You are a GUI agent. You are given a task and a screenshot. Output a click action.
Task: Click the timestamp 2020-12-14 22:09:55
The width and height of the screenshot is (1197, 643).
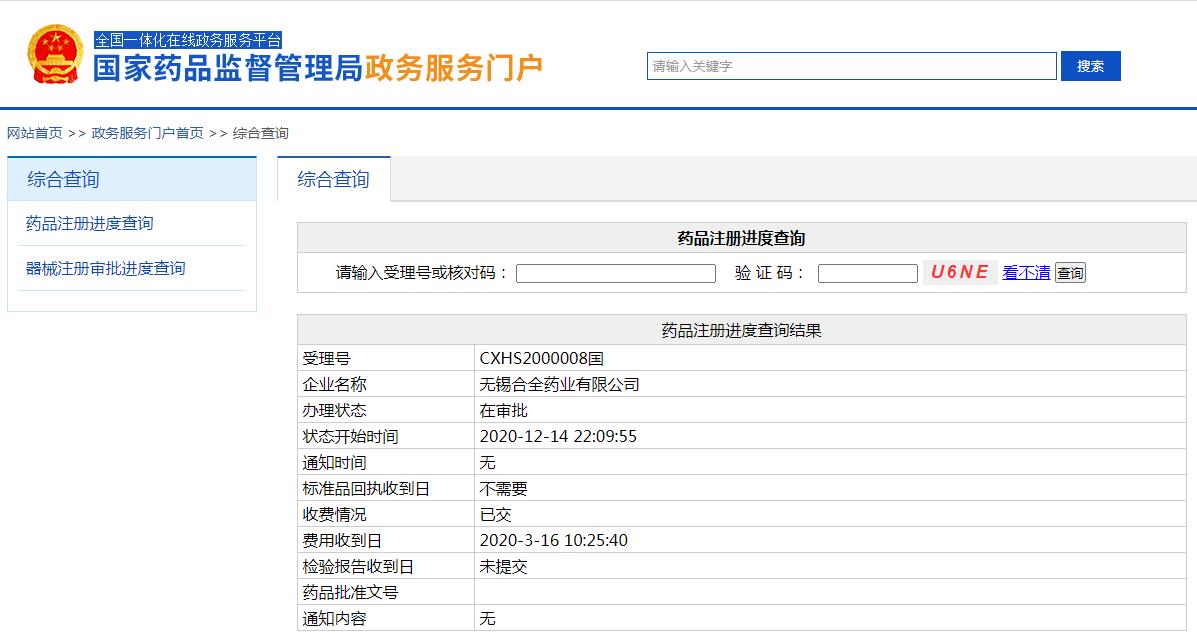tap(558, 436)
